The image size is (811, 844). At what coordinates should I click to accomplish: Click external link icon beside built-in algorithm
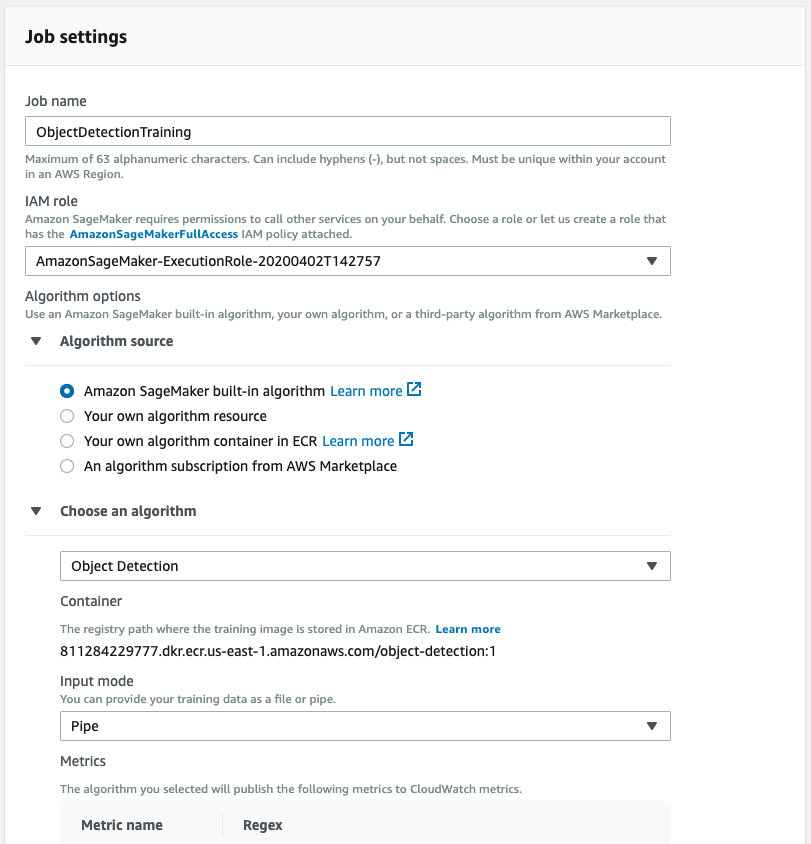415,390
